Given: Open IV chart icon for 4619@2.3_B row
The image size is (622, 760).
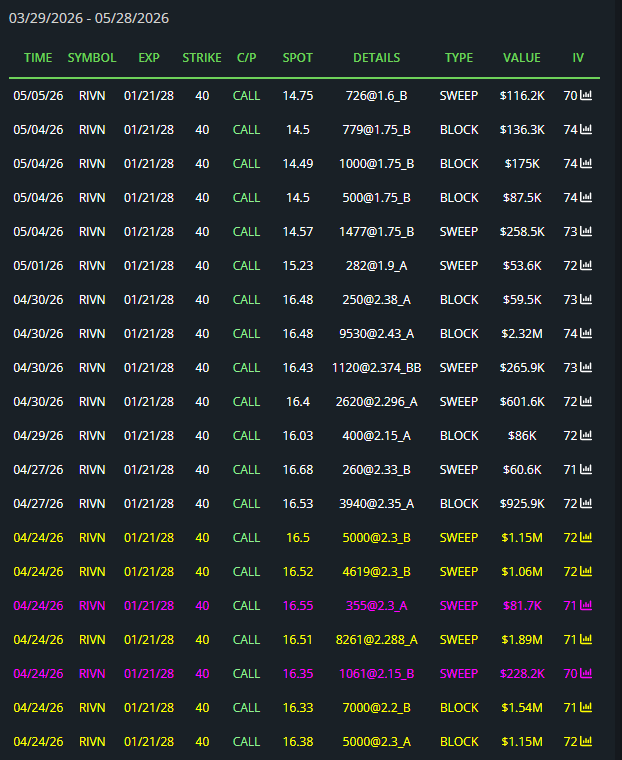Looking at the screenshot, I should tap(586, 571).
